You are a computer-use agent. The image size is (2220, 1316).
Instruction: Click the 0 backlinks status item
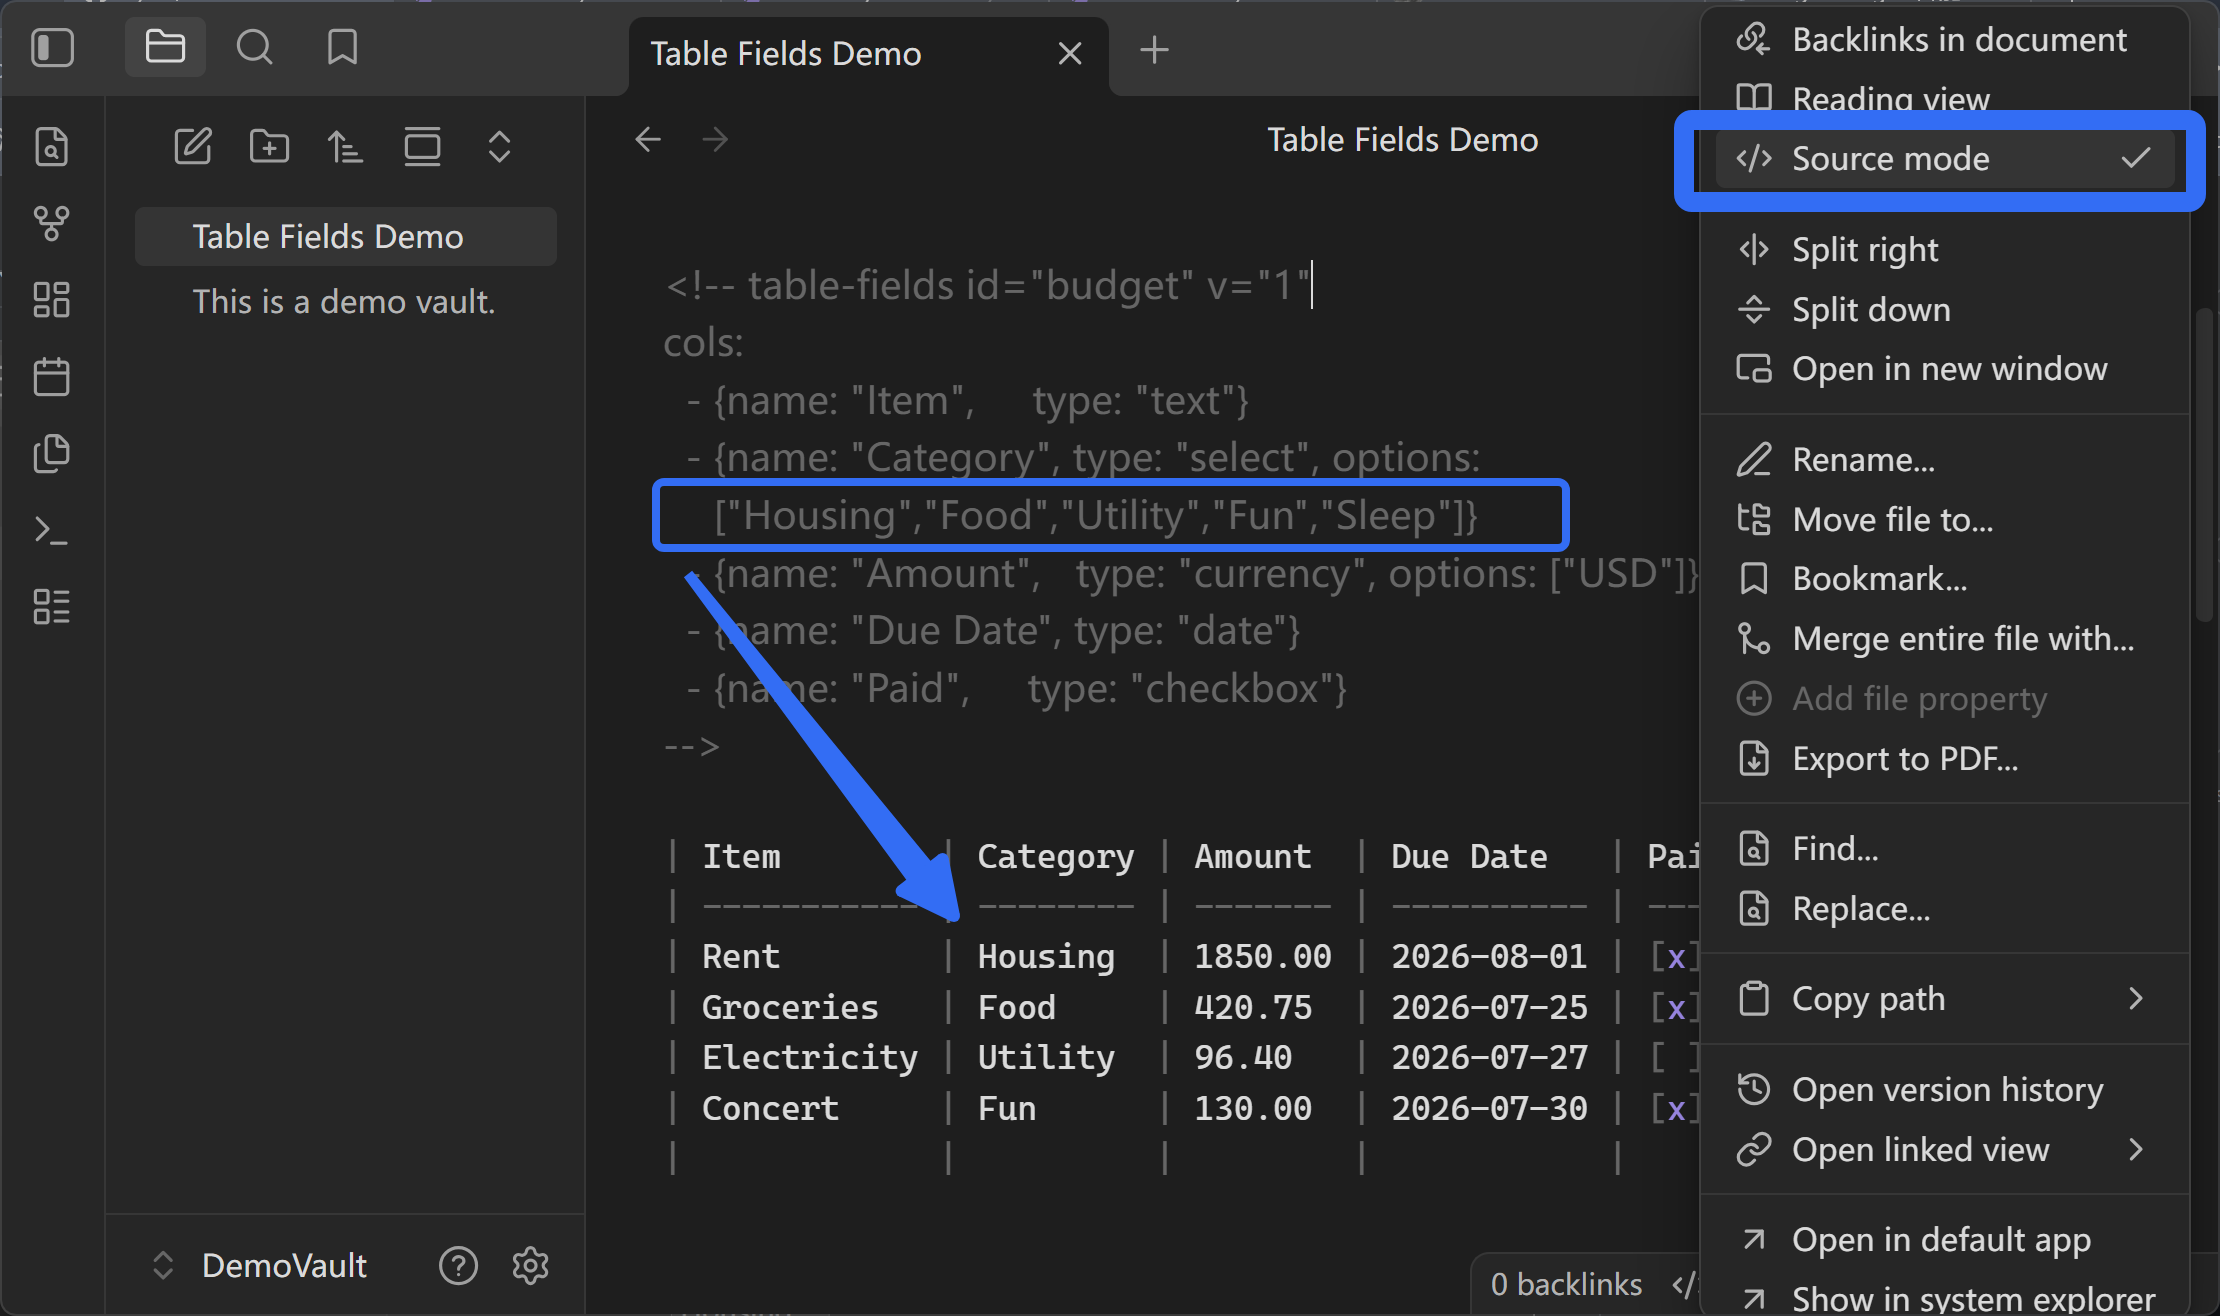point(1566,1284)
